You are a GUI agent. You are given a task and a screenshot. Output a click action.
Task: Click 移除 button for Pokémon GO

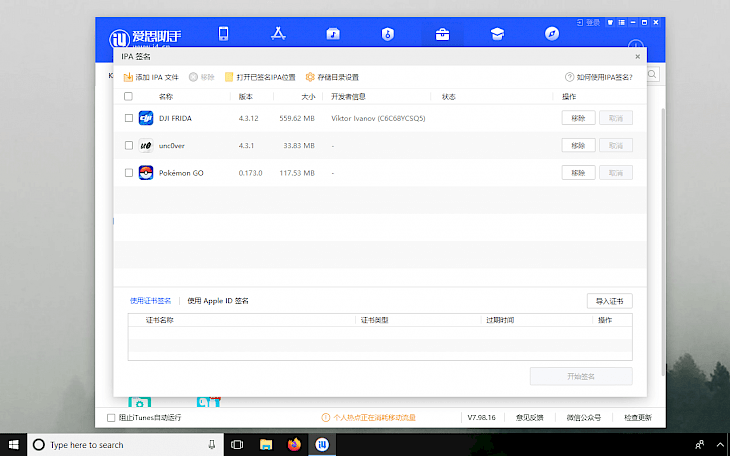(x=578, y=173)
